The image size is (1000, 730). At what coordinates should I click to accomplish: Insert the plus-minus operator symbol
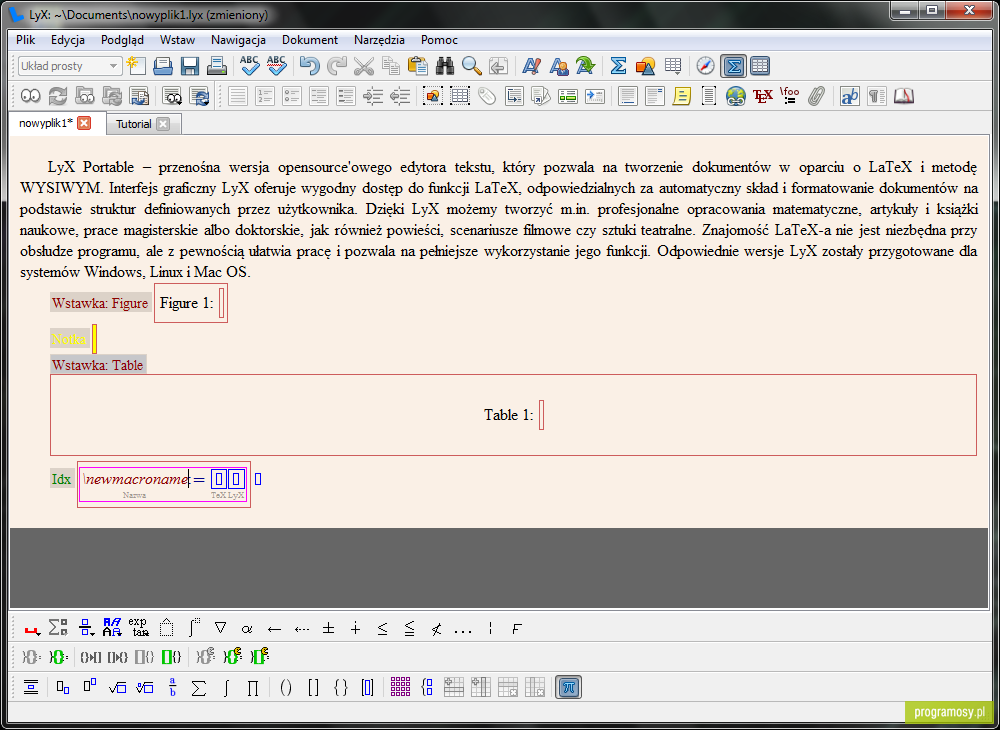328,629
